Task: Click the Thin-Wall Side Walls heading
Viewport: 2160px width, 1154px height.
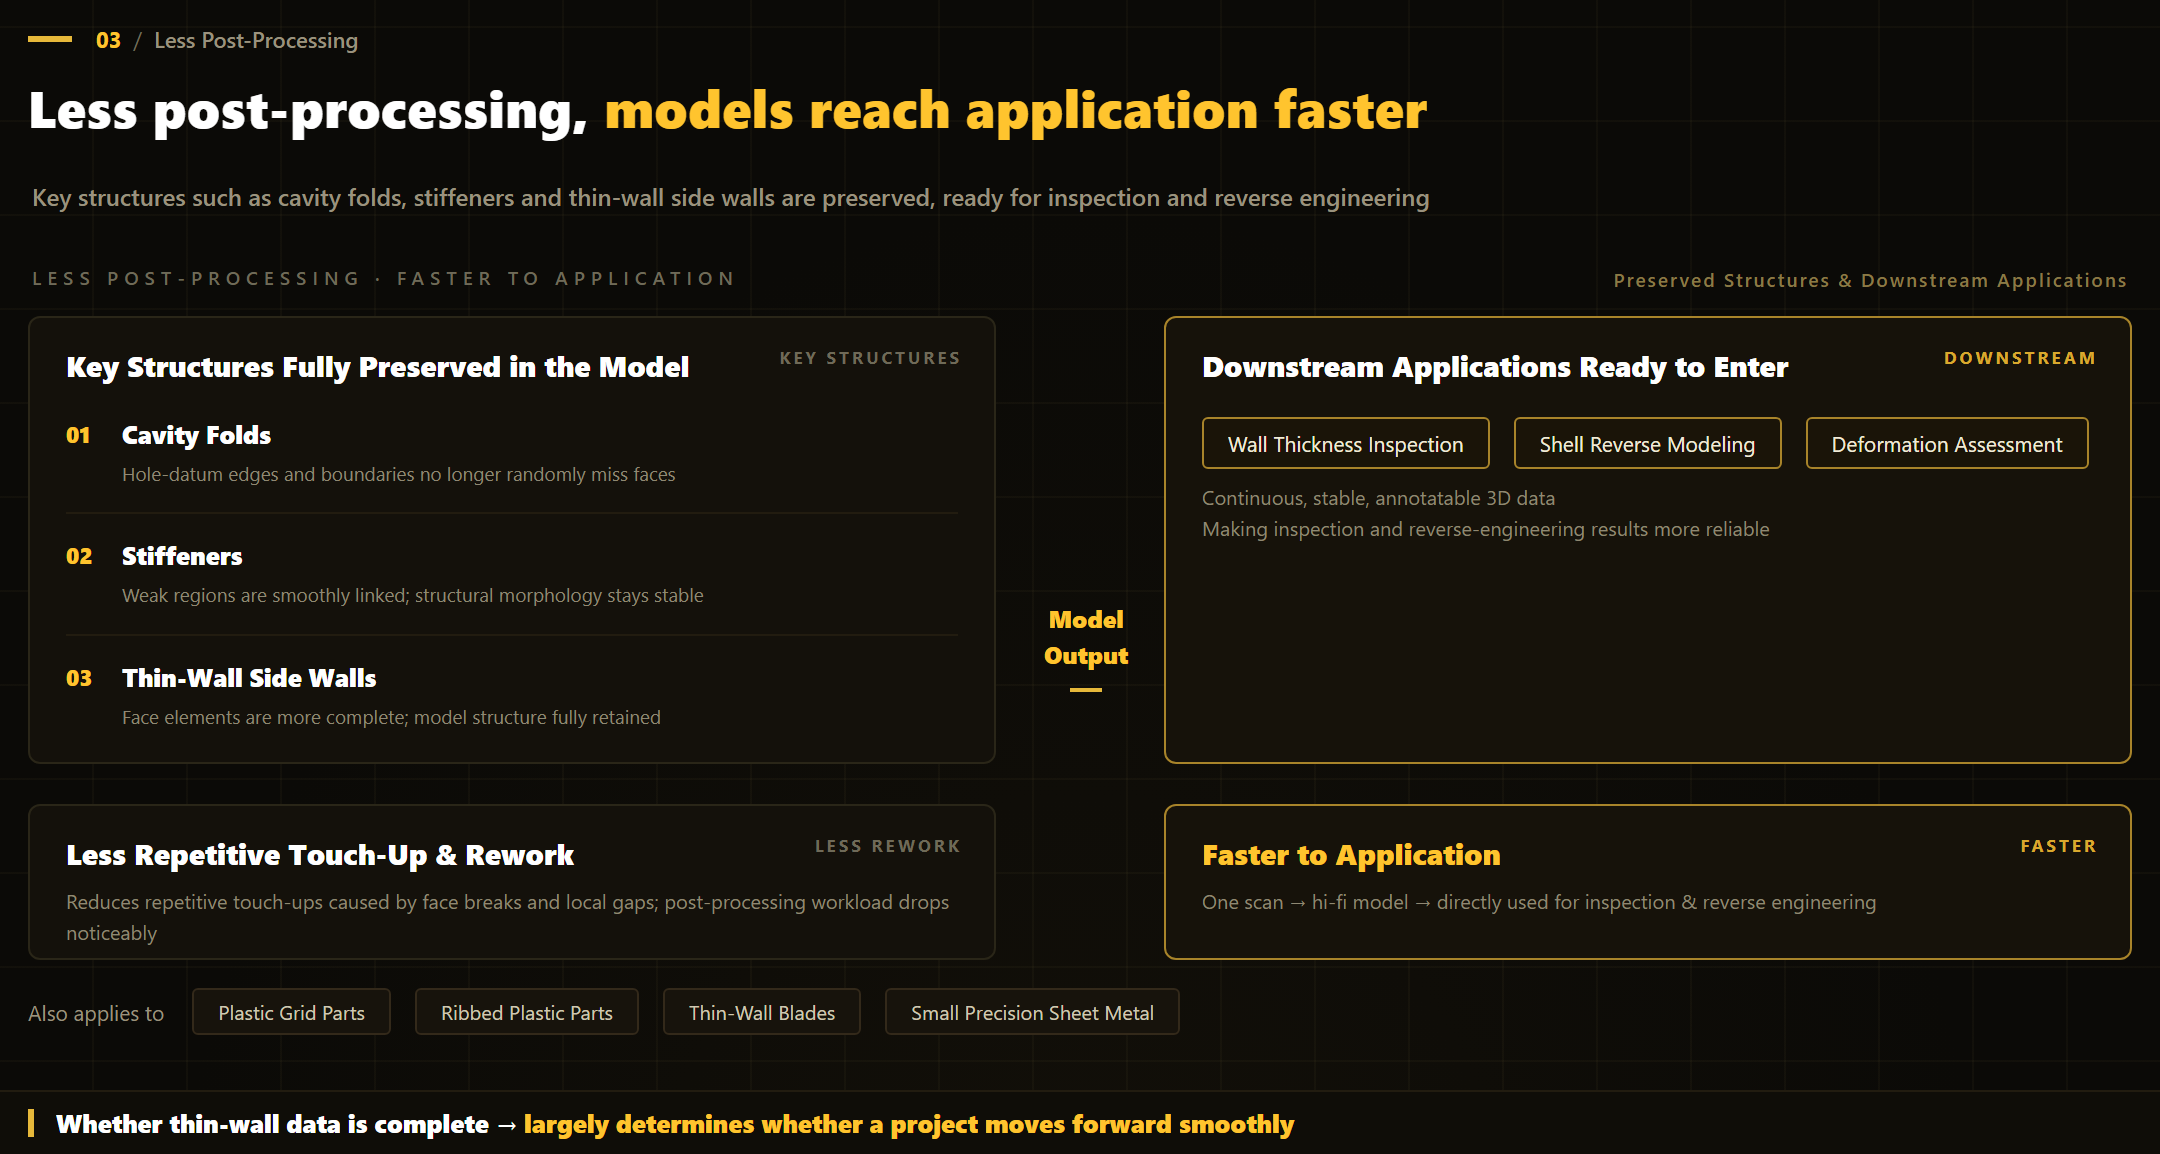Action: (x=249, y=678)
